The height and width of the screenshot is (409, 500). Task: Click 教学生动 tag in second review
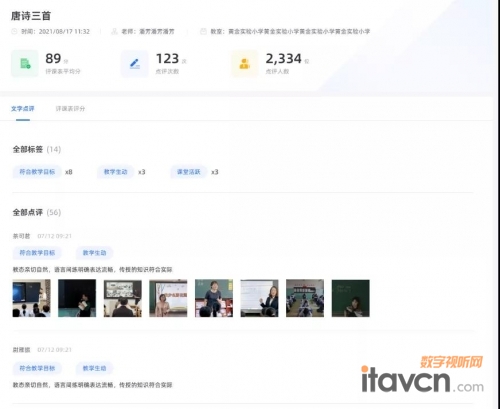94,368
